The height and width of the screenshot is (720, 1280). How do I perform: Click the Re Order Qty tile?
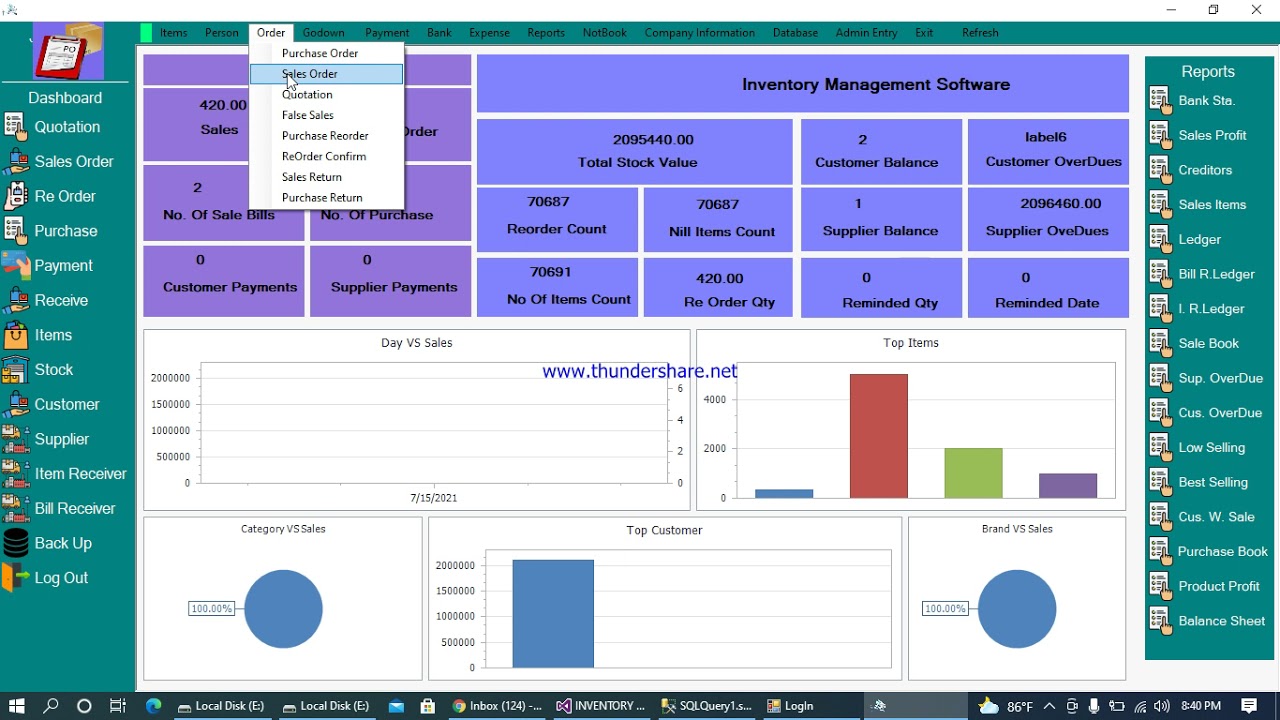tap(718, 288)
